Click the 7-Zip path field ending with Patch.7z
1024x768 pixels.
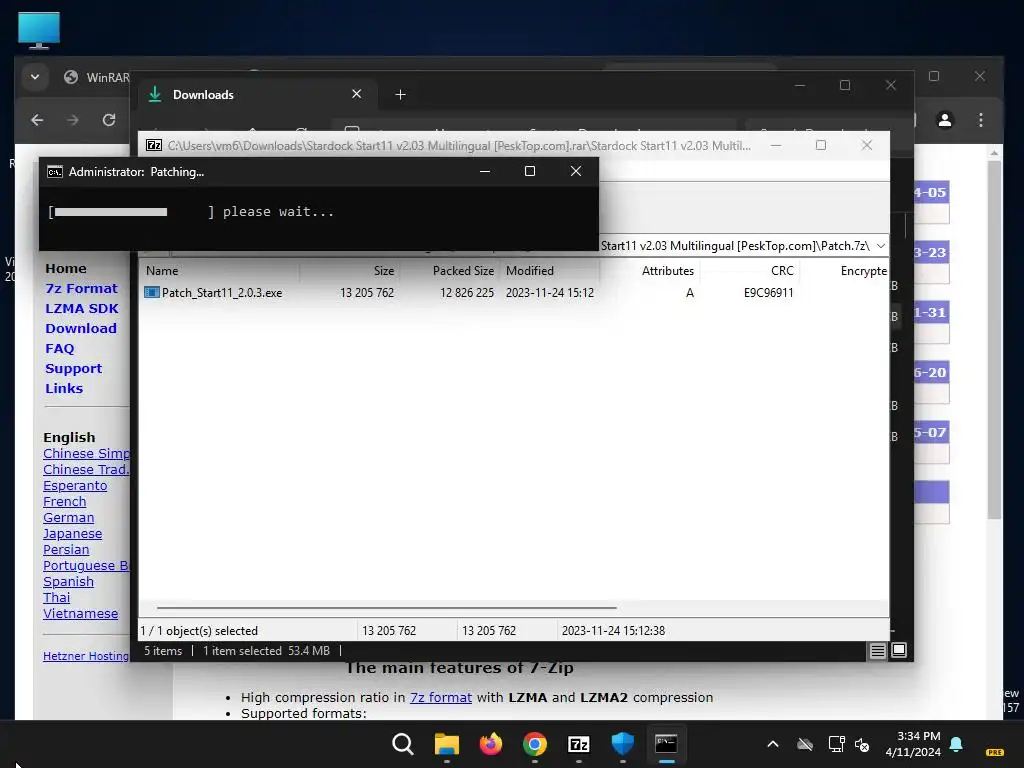[735, 246]
